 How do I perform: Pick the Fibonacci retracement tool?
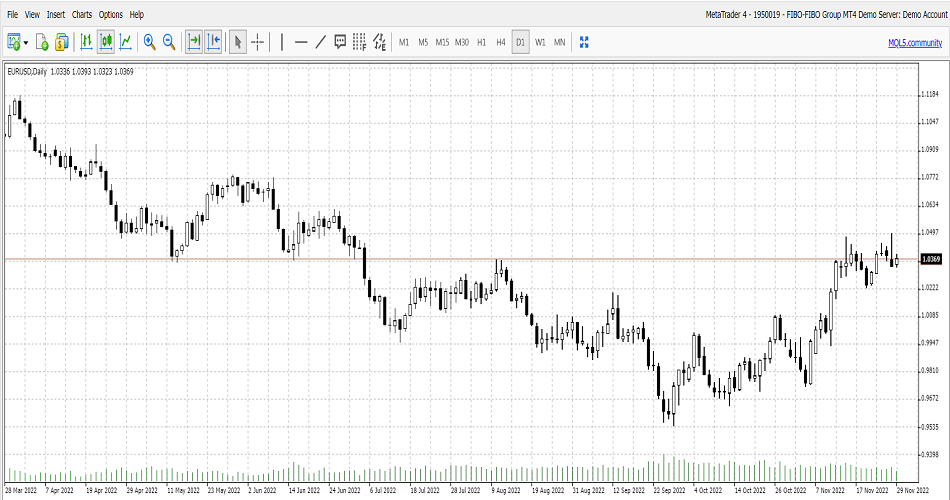point(359,42)
